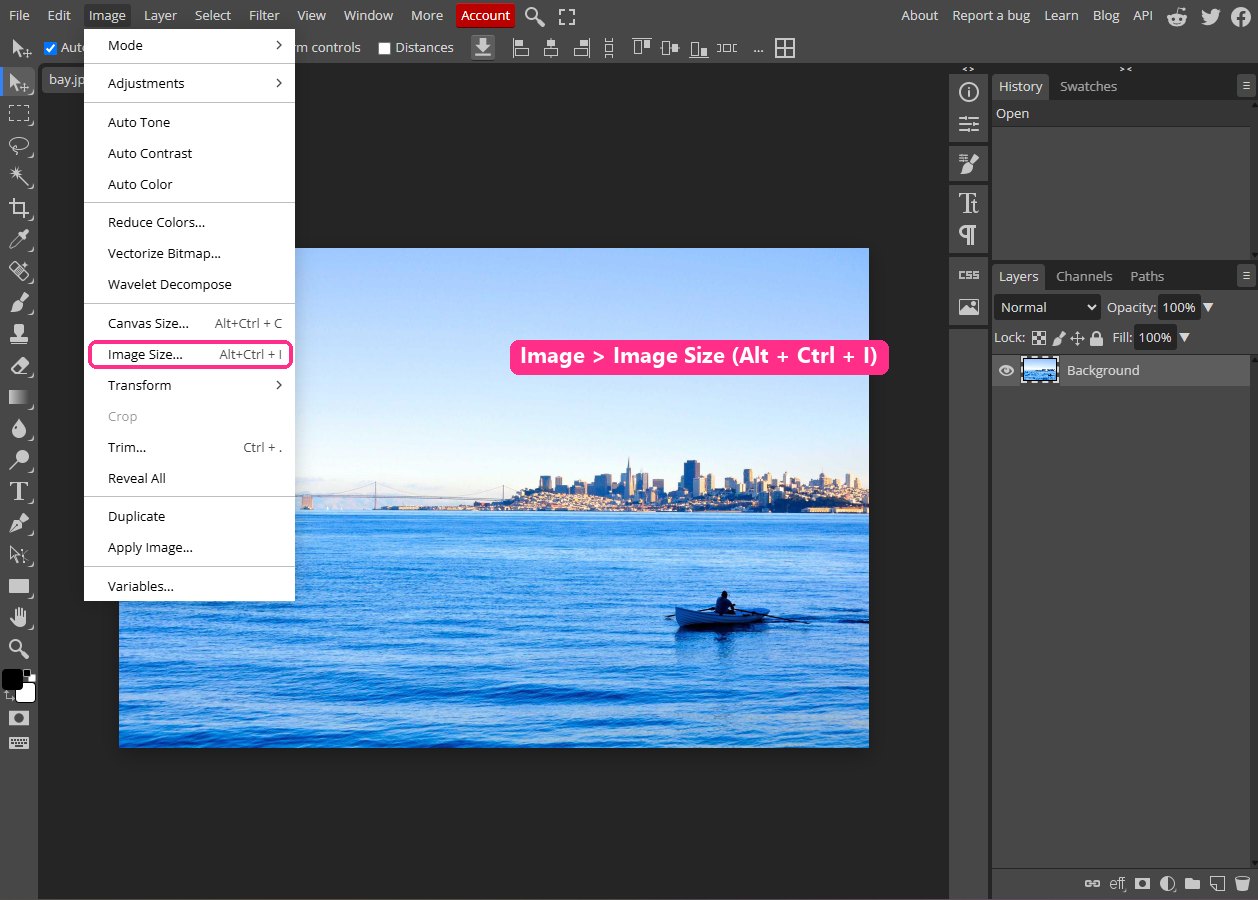This screenshot has height=900, width=1258.
Task: Select the Type tool
Action: tap(19, 491)
